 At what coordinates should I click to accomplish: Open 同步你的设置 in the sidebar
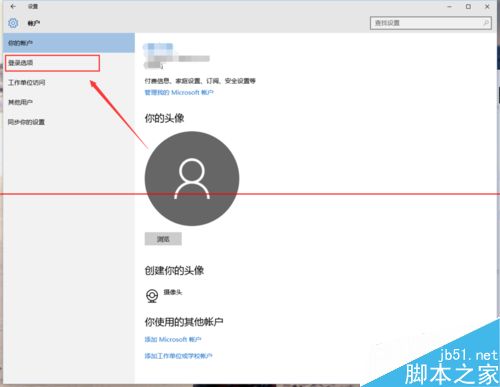[x=69, y=122]
